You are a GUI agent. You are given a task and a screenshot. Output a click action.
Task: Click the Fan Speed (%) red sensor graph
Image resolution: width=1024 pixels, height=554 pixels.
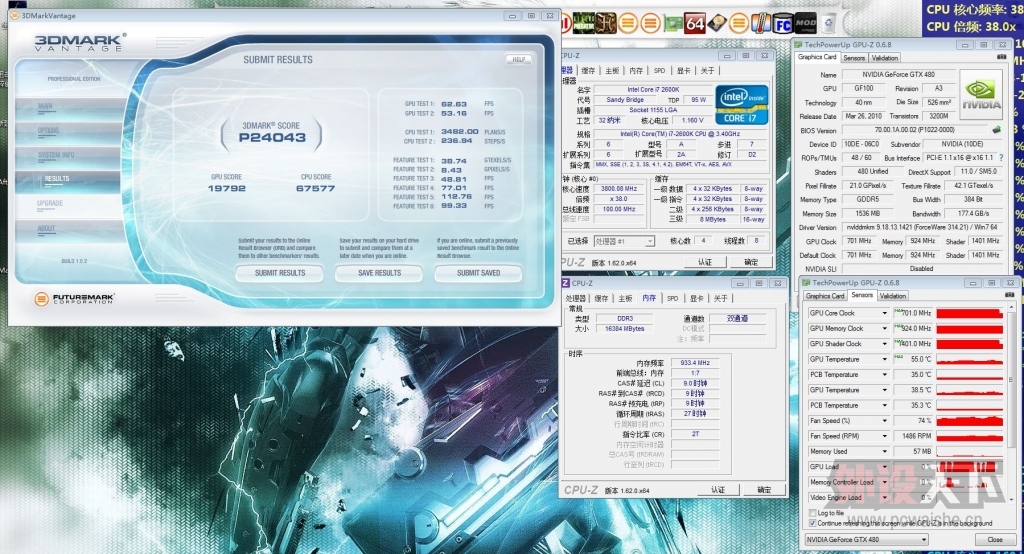pos(969,421)
